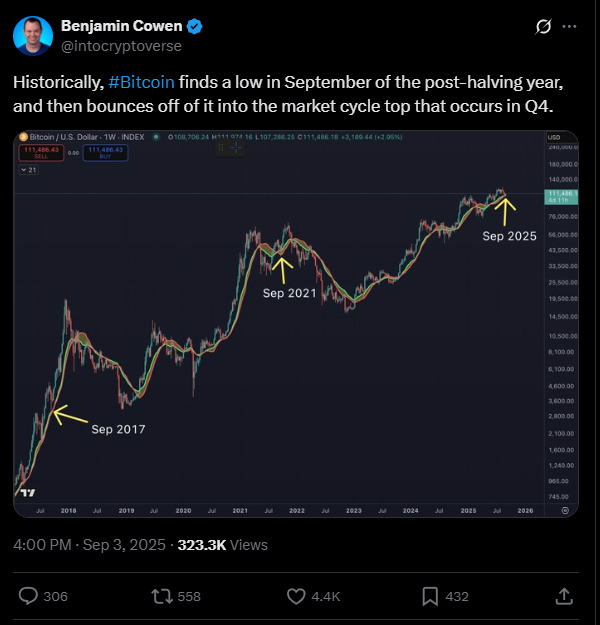Like the post with the heart icon
The height and width of the screenshot is (625, 600).
[296, 596]
